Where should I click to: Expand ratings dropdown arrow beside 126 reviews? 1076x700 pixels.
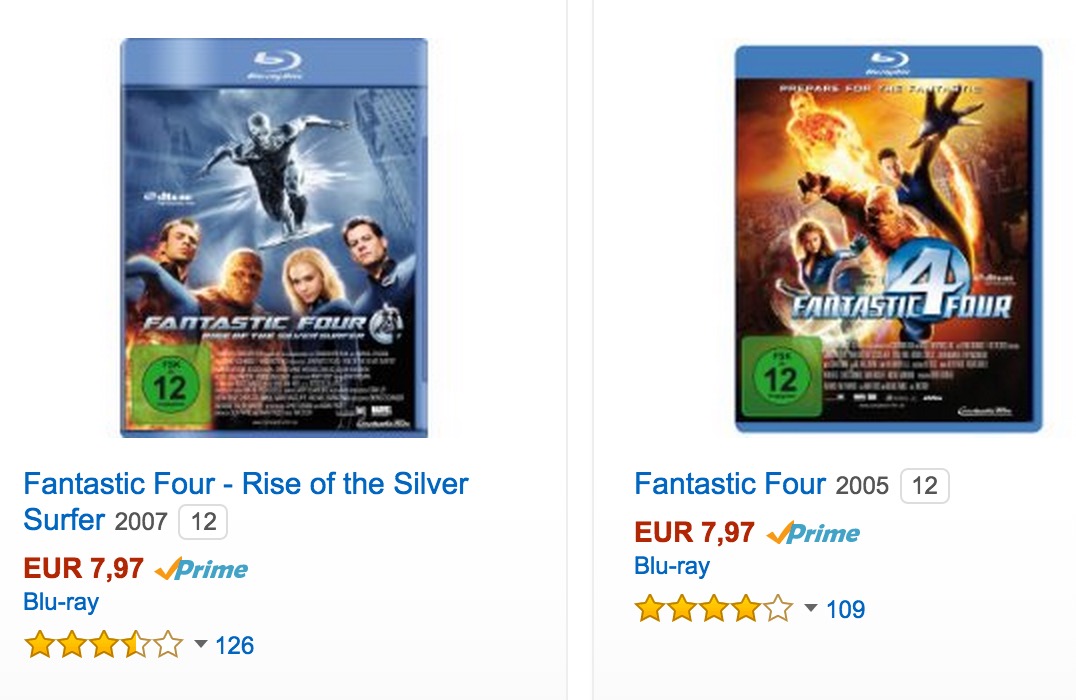pos(200,645)
